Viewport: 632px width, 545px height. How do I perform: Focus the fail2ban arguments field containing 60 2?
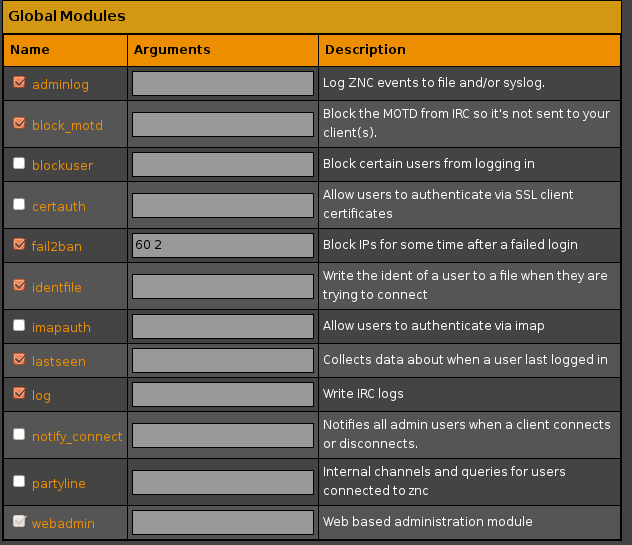pos(223,245)
